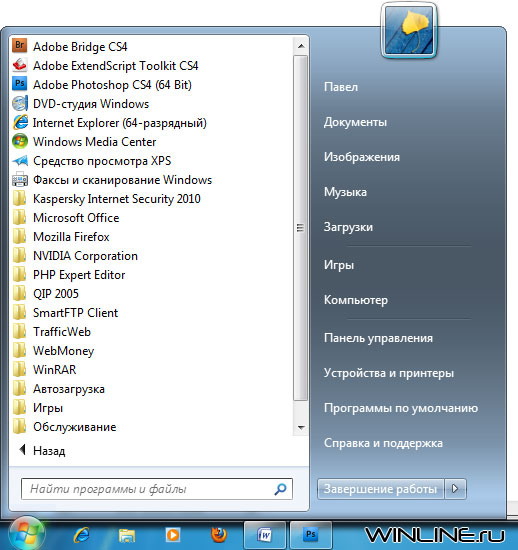Screen dimensions: 518x550
Task: Click the 'WebMoney' text
Action: pos(63,351)
